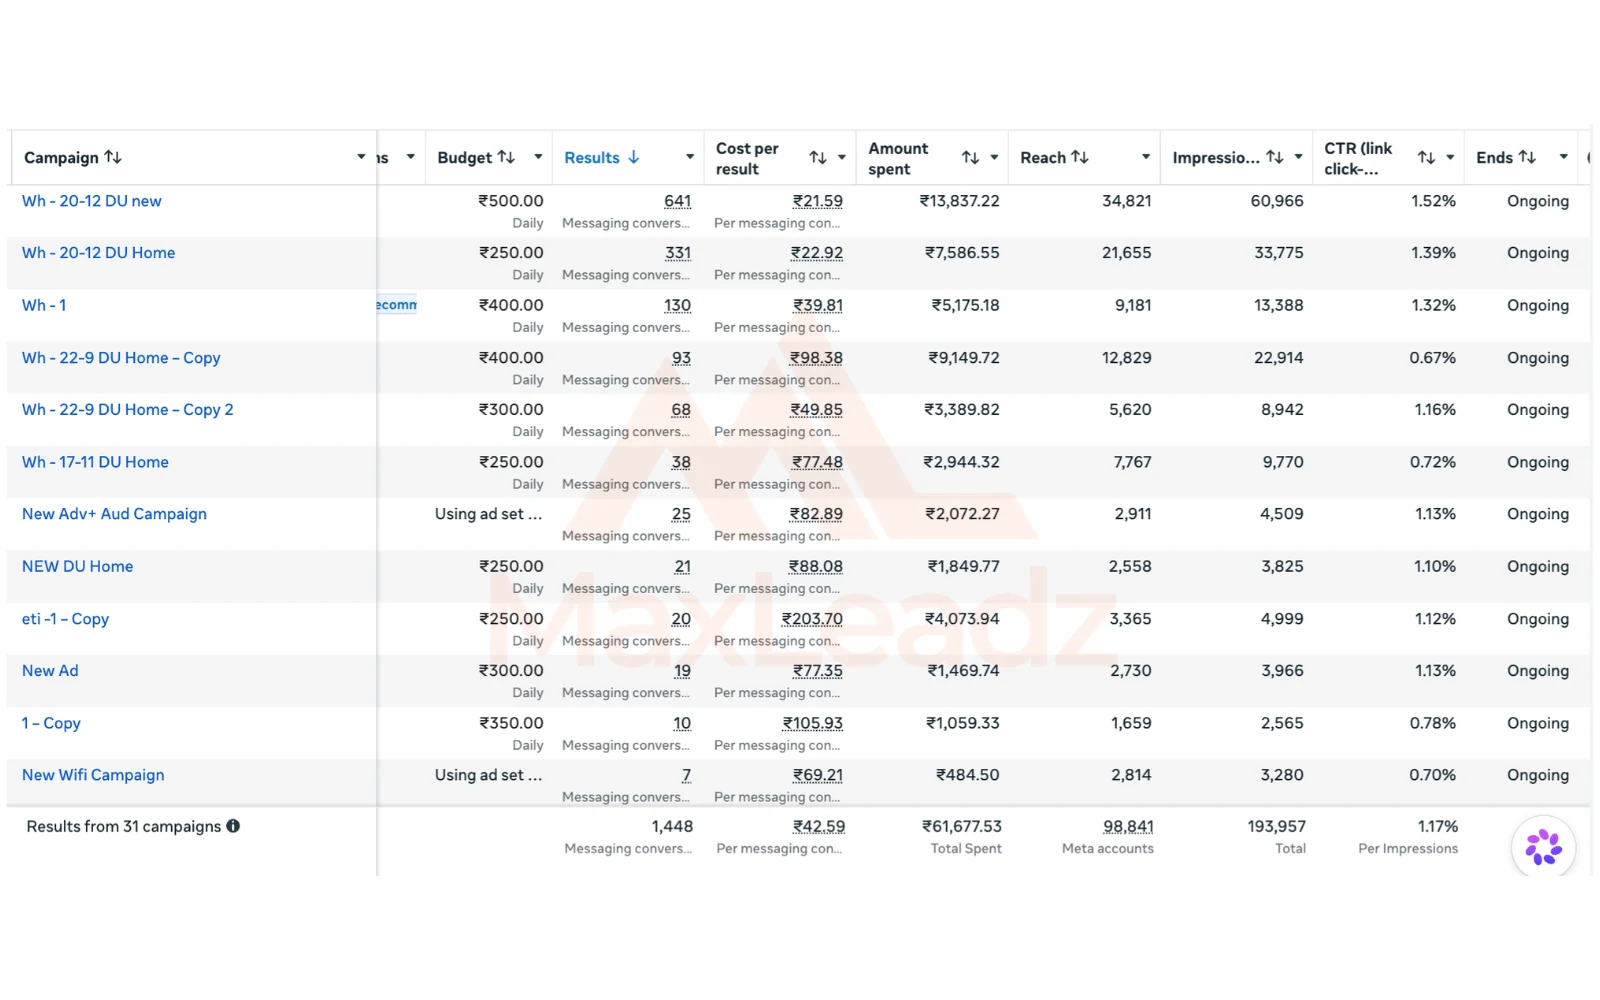Sort by Ends column arrows
This screenshot has height=1000, width=1600.
click(1527, 157)
